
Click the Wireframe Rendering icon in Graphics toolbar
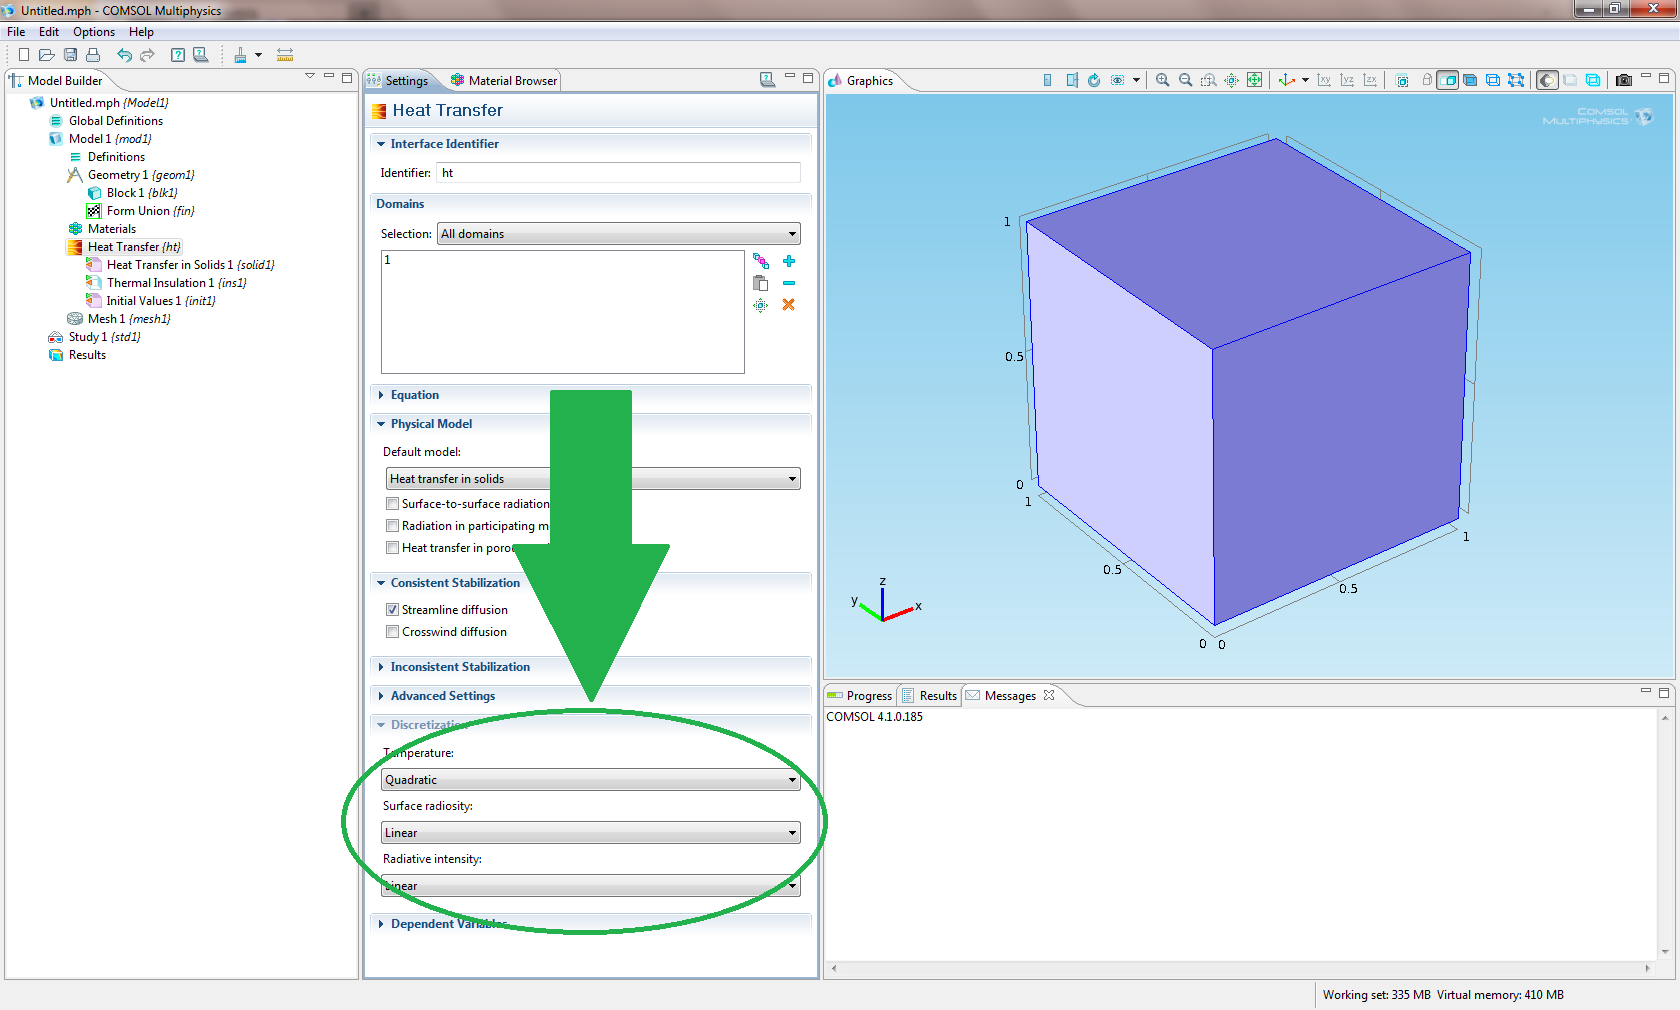pos(1593,80)
